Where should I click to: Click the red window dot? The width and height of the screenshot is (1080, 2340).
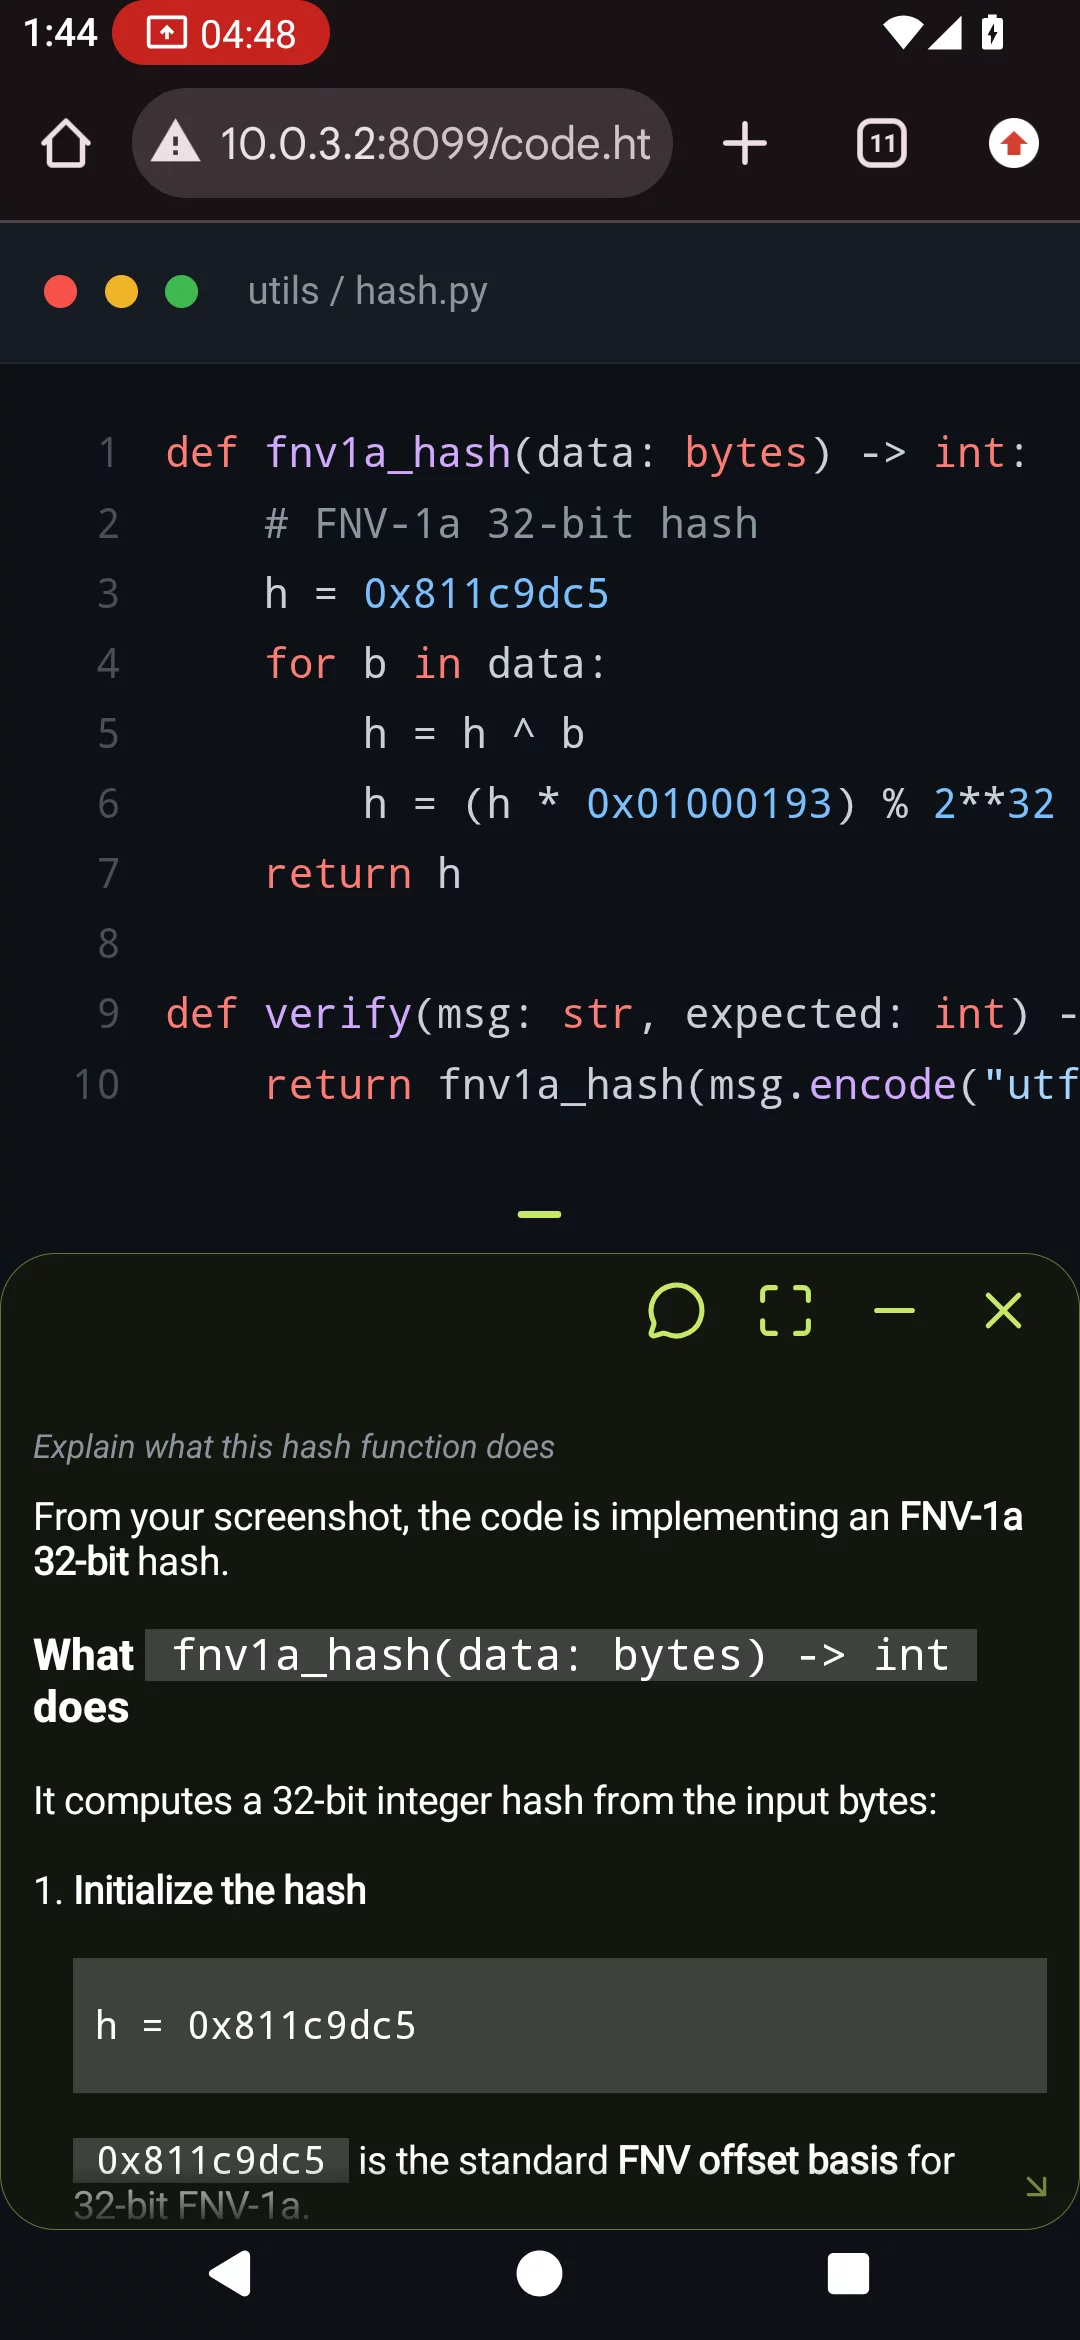point(61,292)
